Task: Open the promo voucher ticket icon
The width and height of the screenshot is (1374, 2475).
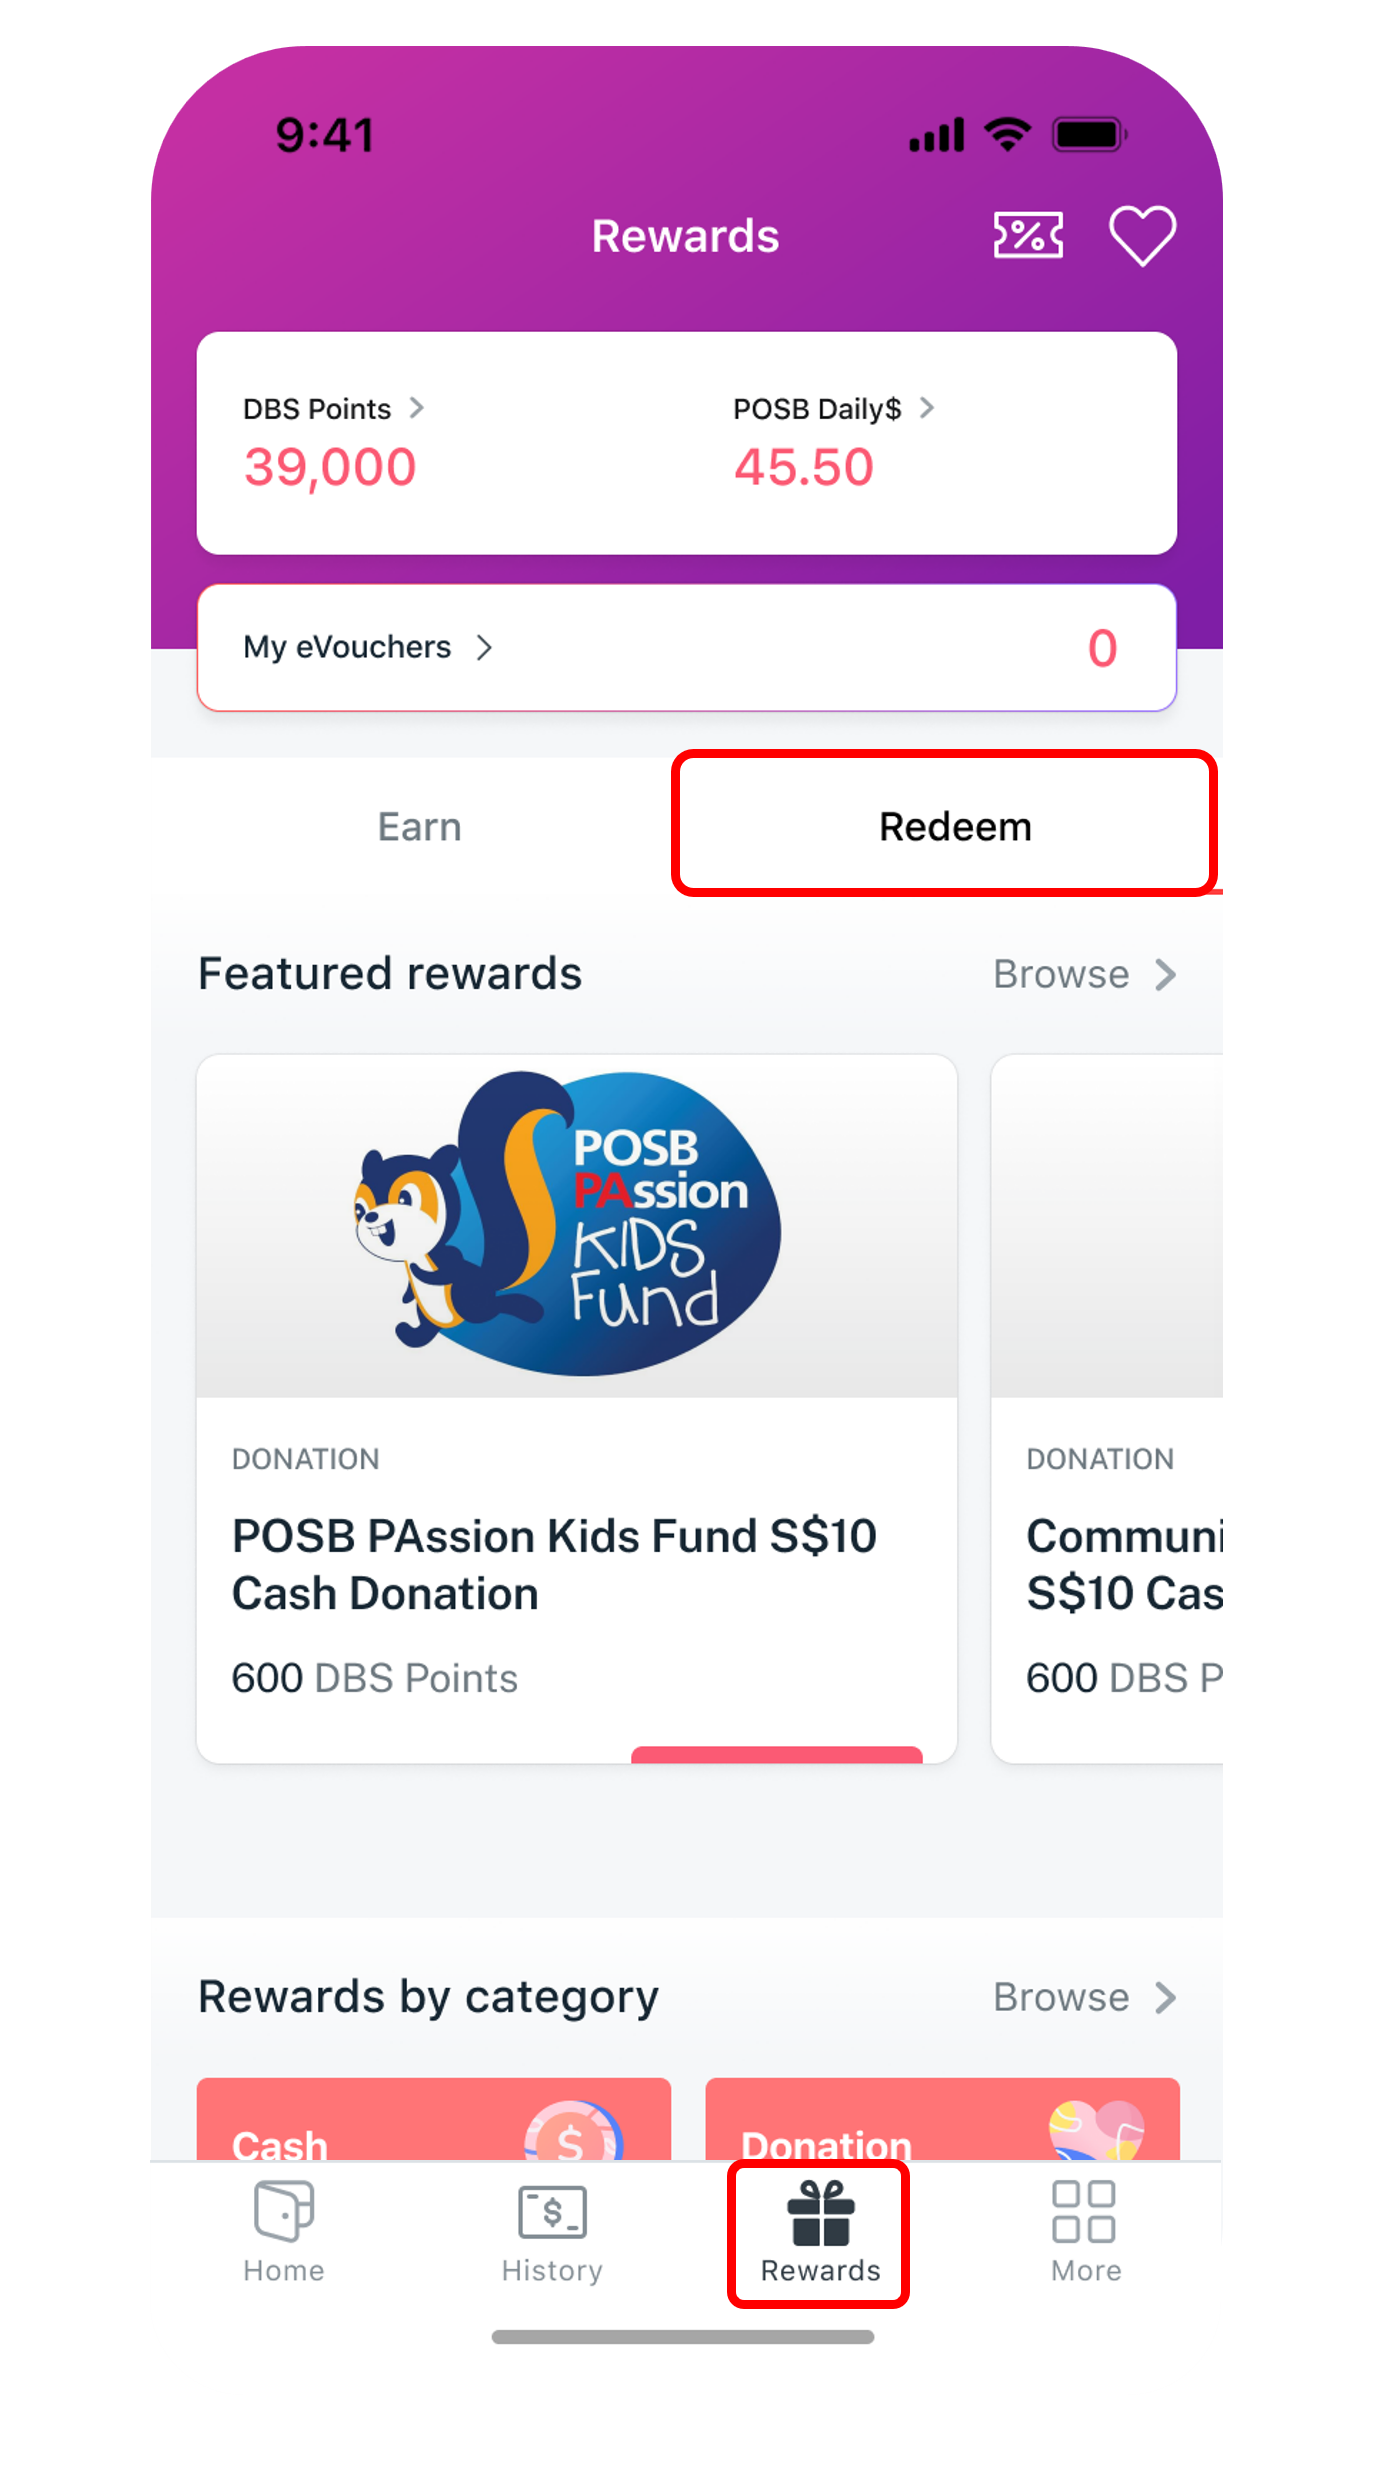Action: (1027, 236)
